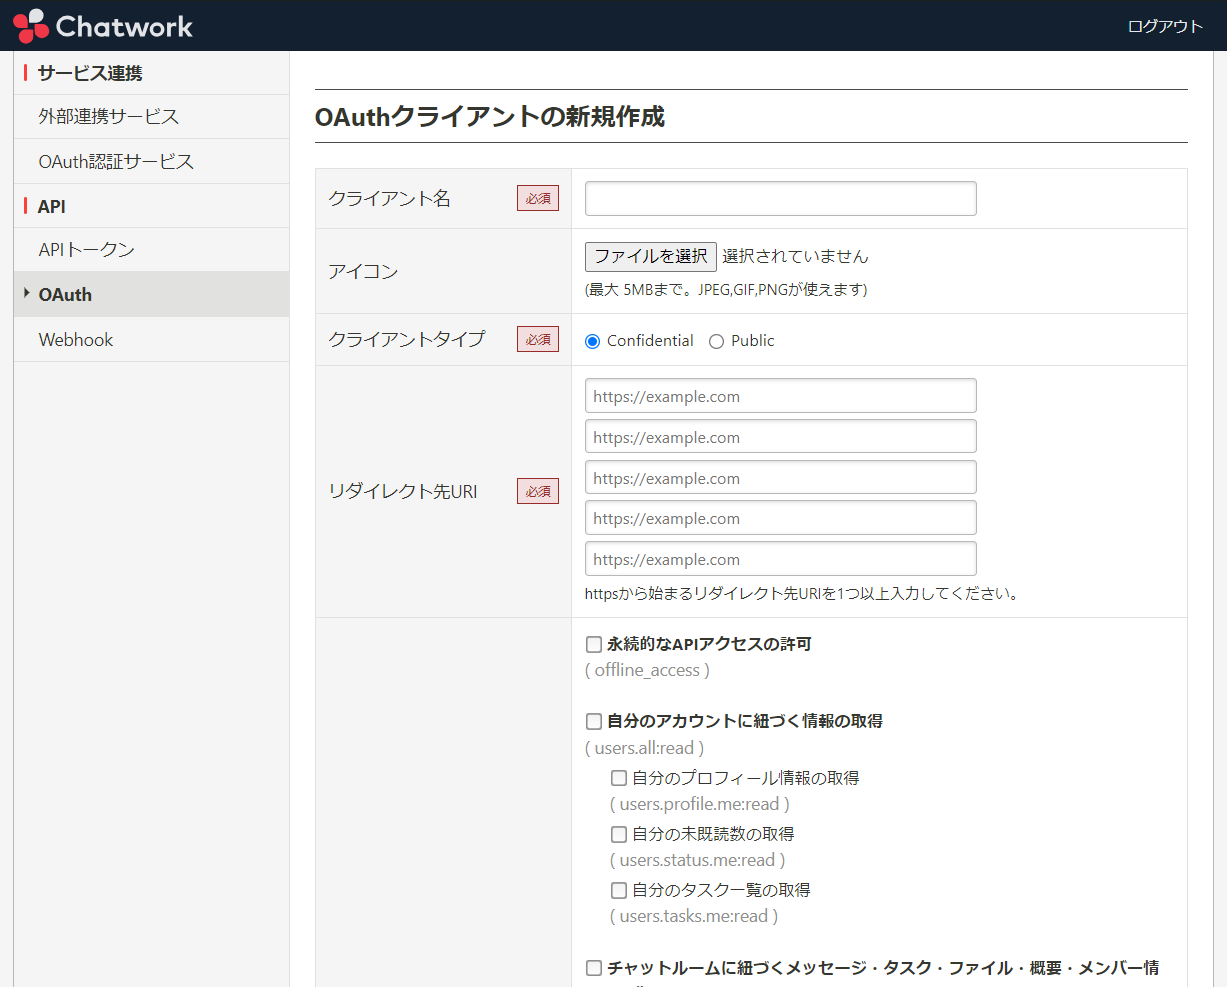
Task: Open OAuth認証サービス in the sidebar
Action: point(151,161)
